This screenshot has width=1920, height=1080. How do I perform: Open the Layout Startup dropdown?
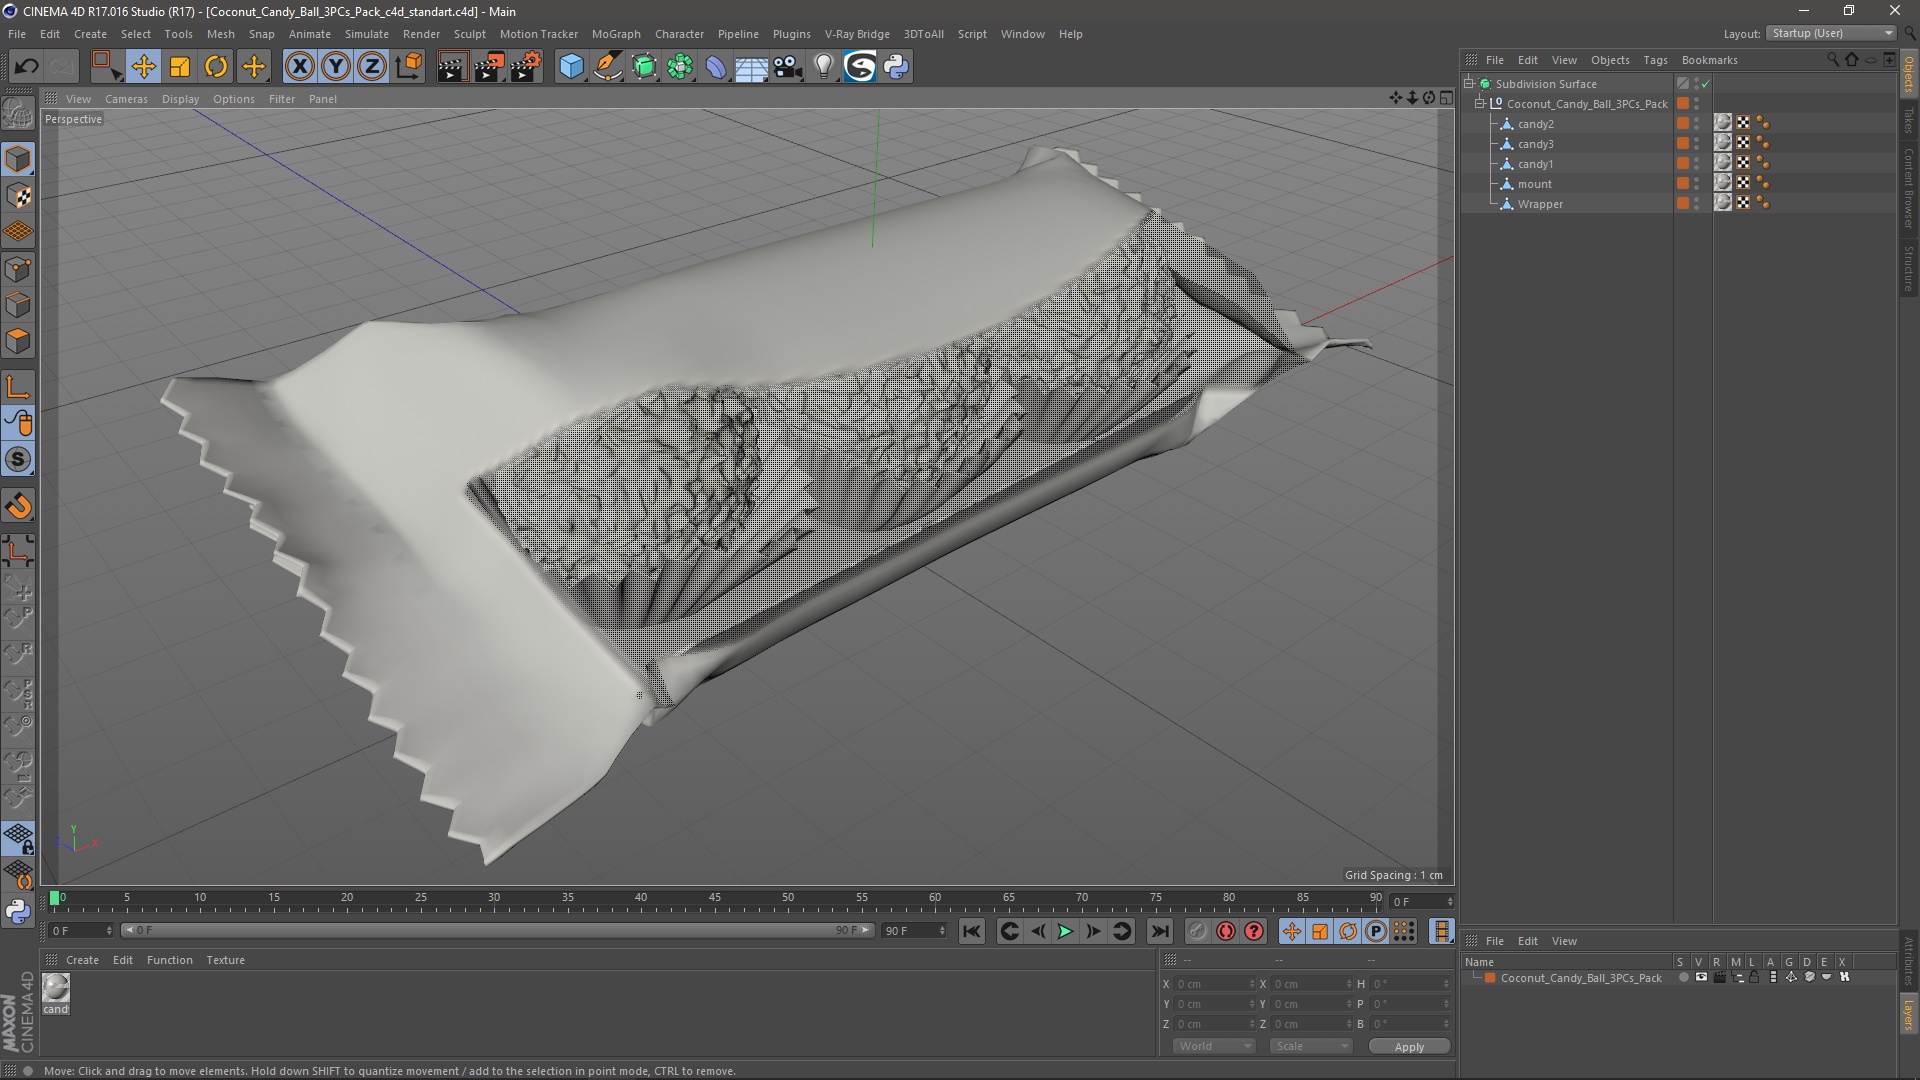pyautogui.click(x=1832, y=33)
